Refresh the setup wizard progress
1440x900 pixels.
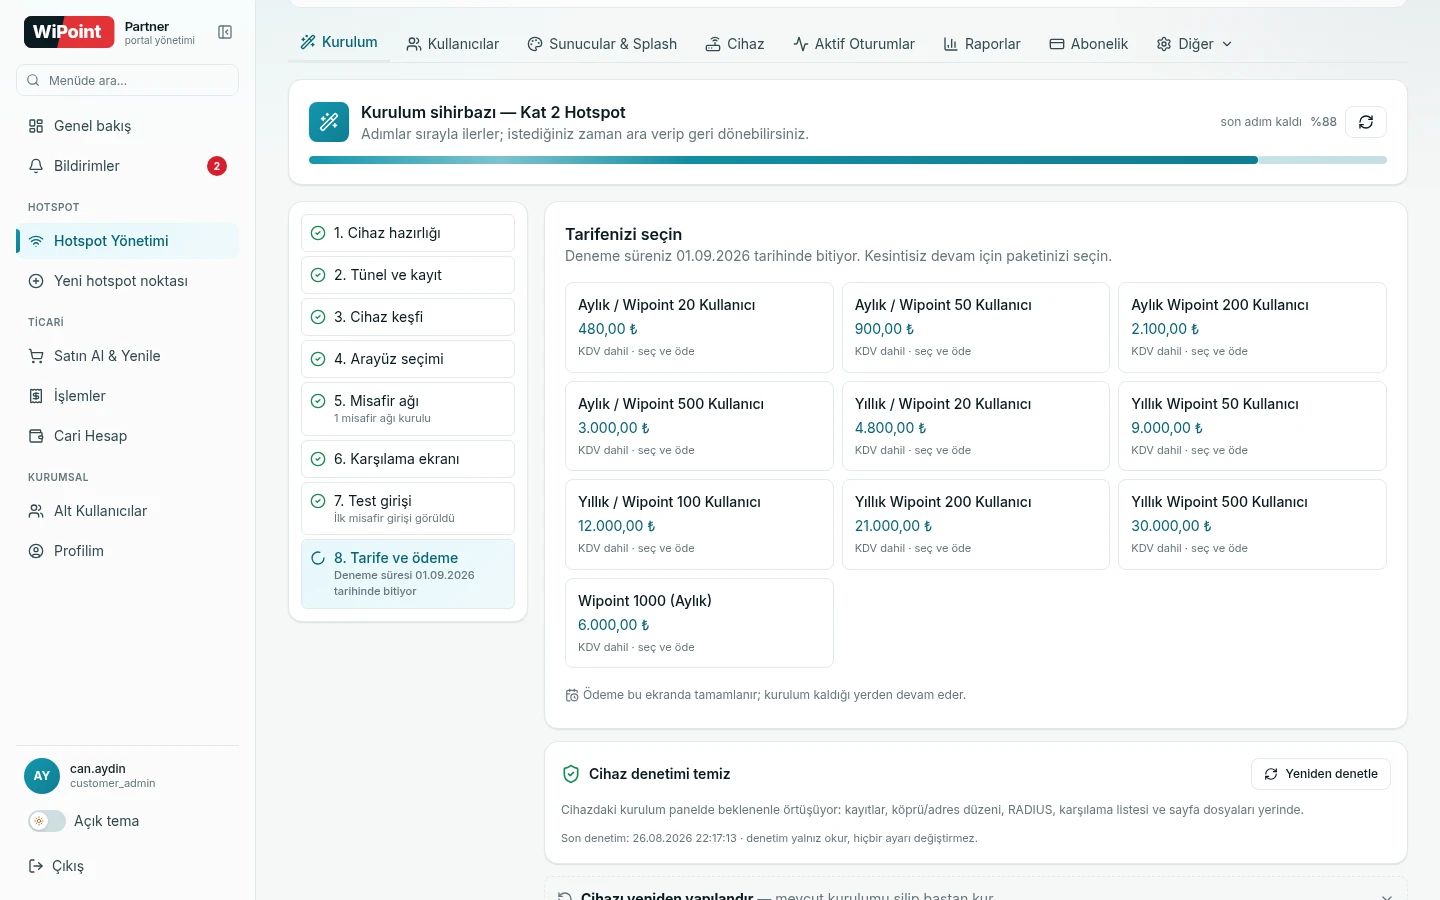[1366, 122]
